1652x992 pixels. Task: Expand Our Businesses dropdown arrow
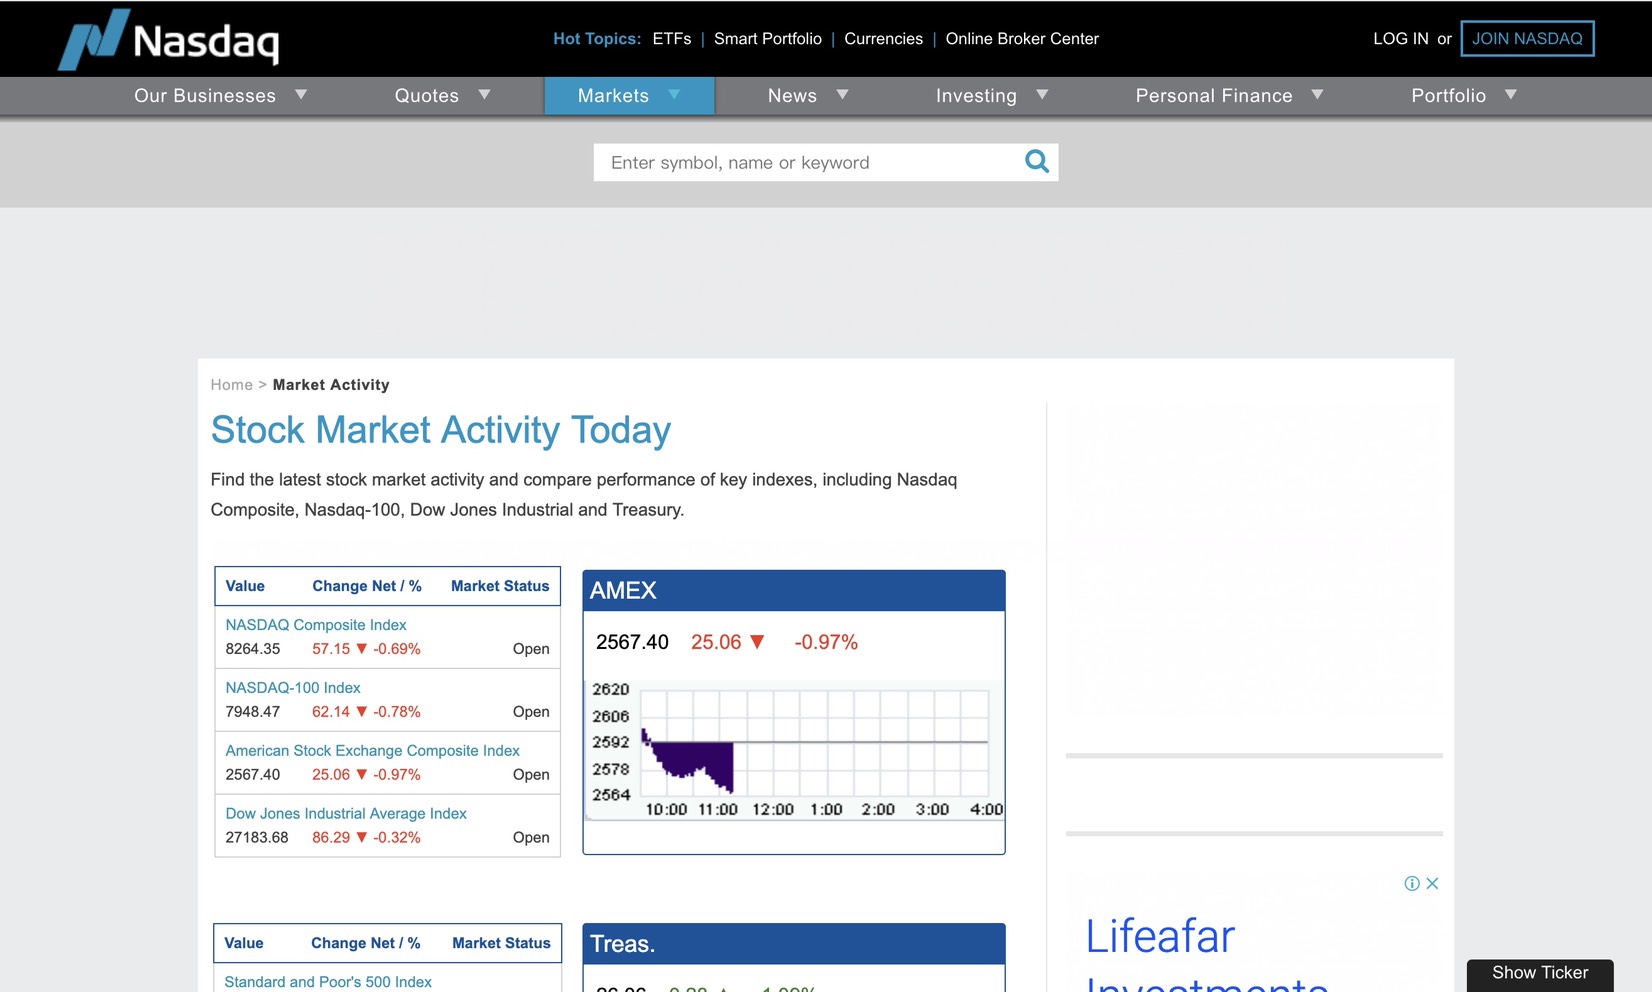(x=301, y=95)
